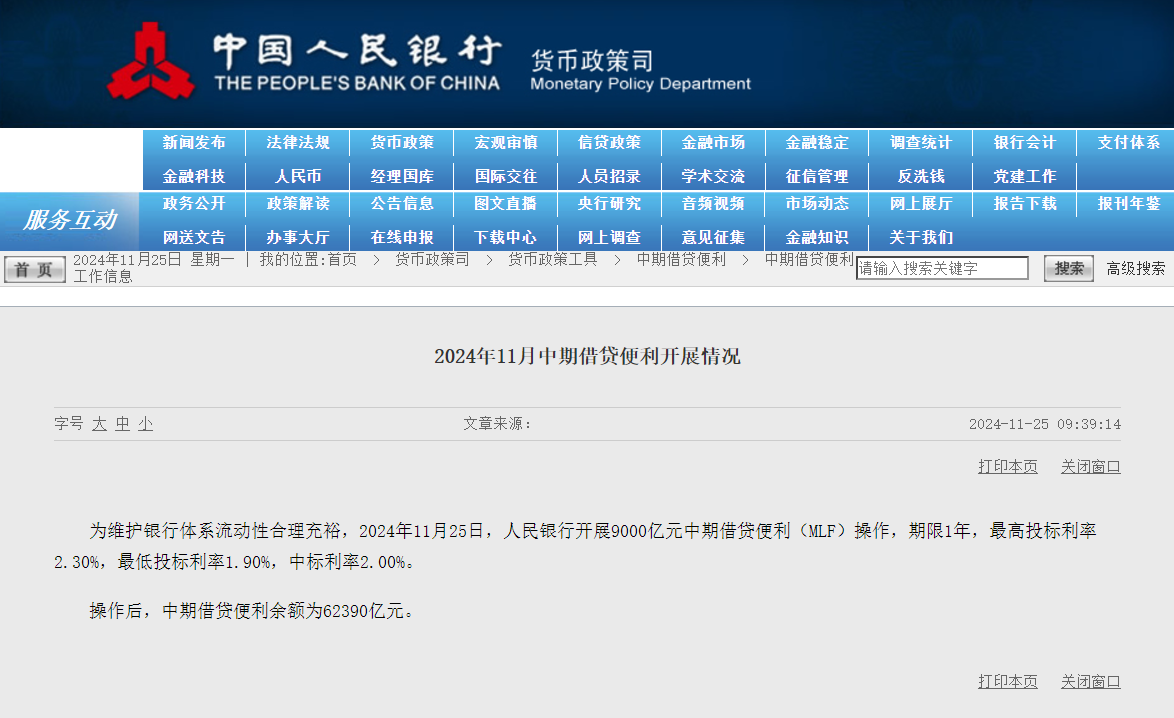Open the 新闻发布 menu item
The height and width of the screenshot is (718, 1174).
(x=194, y=142)
